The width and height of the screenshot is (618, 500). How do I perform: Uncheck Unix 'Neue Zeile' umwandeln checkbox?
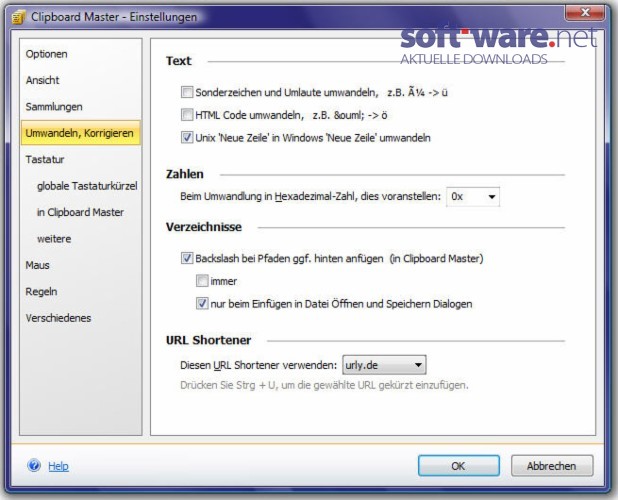[x=187, y=138]
